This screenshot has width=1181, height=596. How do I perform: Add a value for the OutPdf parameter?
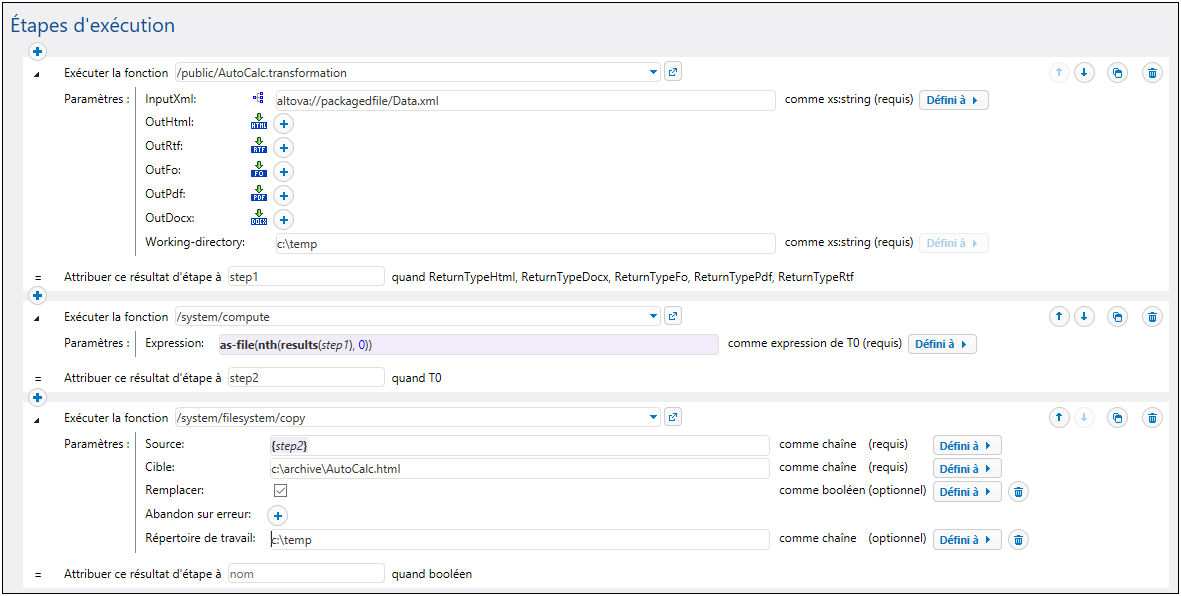[283, 196]
